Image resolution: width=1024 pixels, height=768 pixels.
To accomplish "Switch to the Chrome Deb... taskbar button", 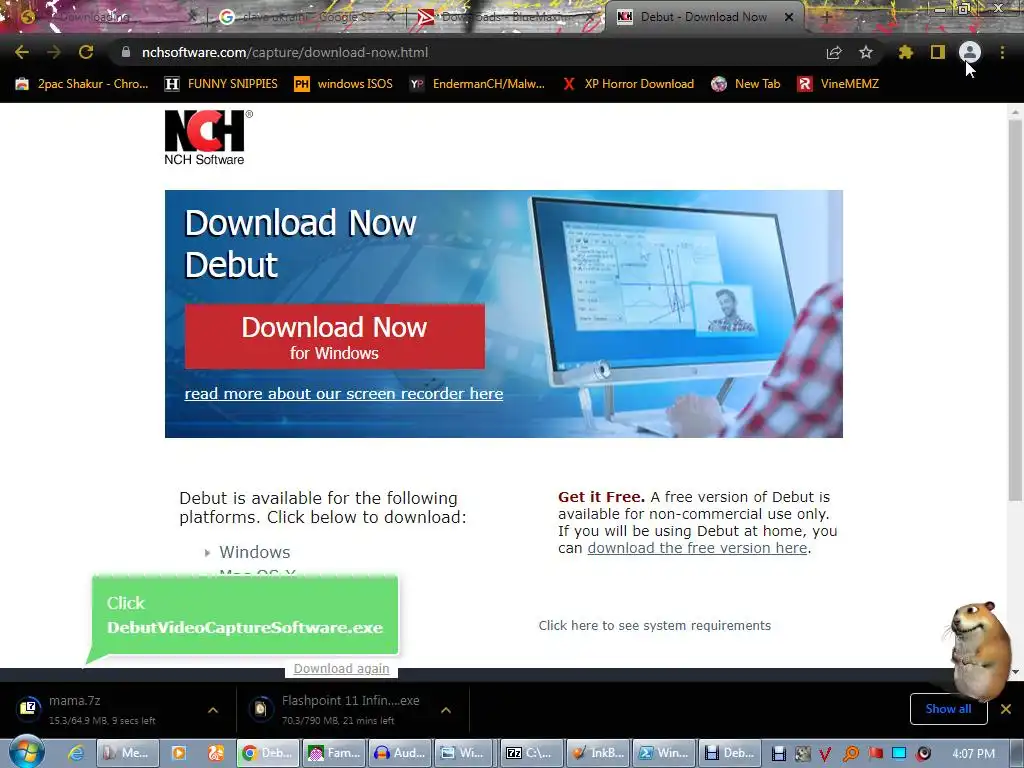I will click(268, 753).
